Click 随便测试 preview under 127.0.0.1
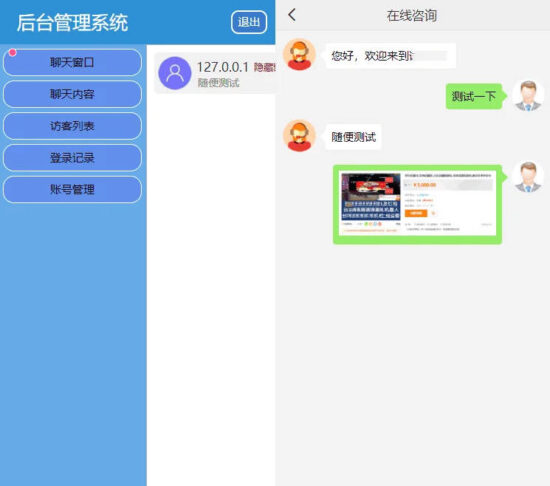 [x=218, y=83]
